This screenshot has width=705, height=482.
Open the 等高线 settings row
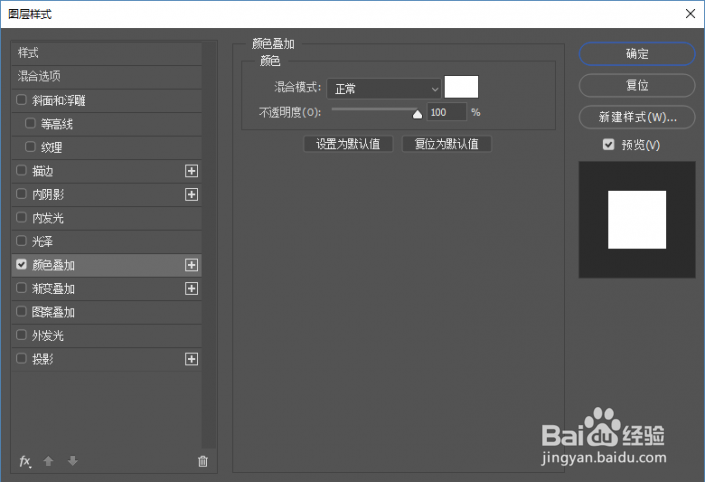107,124
